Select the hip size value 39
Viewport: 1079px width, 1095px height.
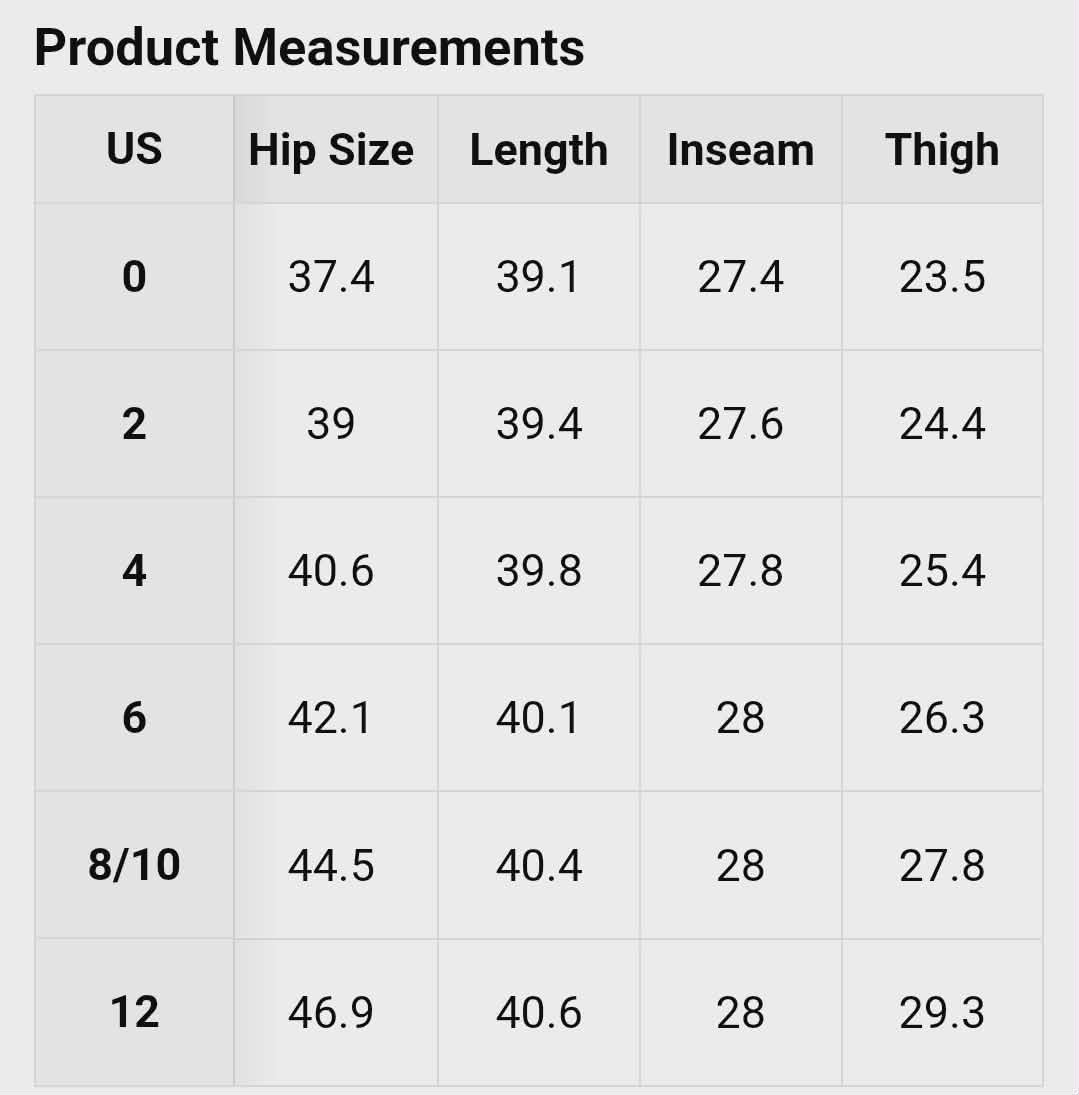tap(331, 424)
